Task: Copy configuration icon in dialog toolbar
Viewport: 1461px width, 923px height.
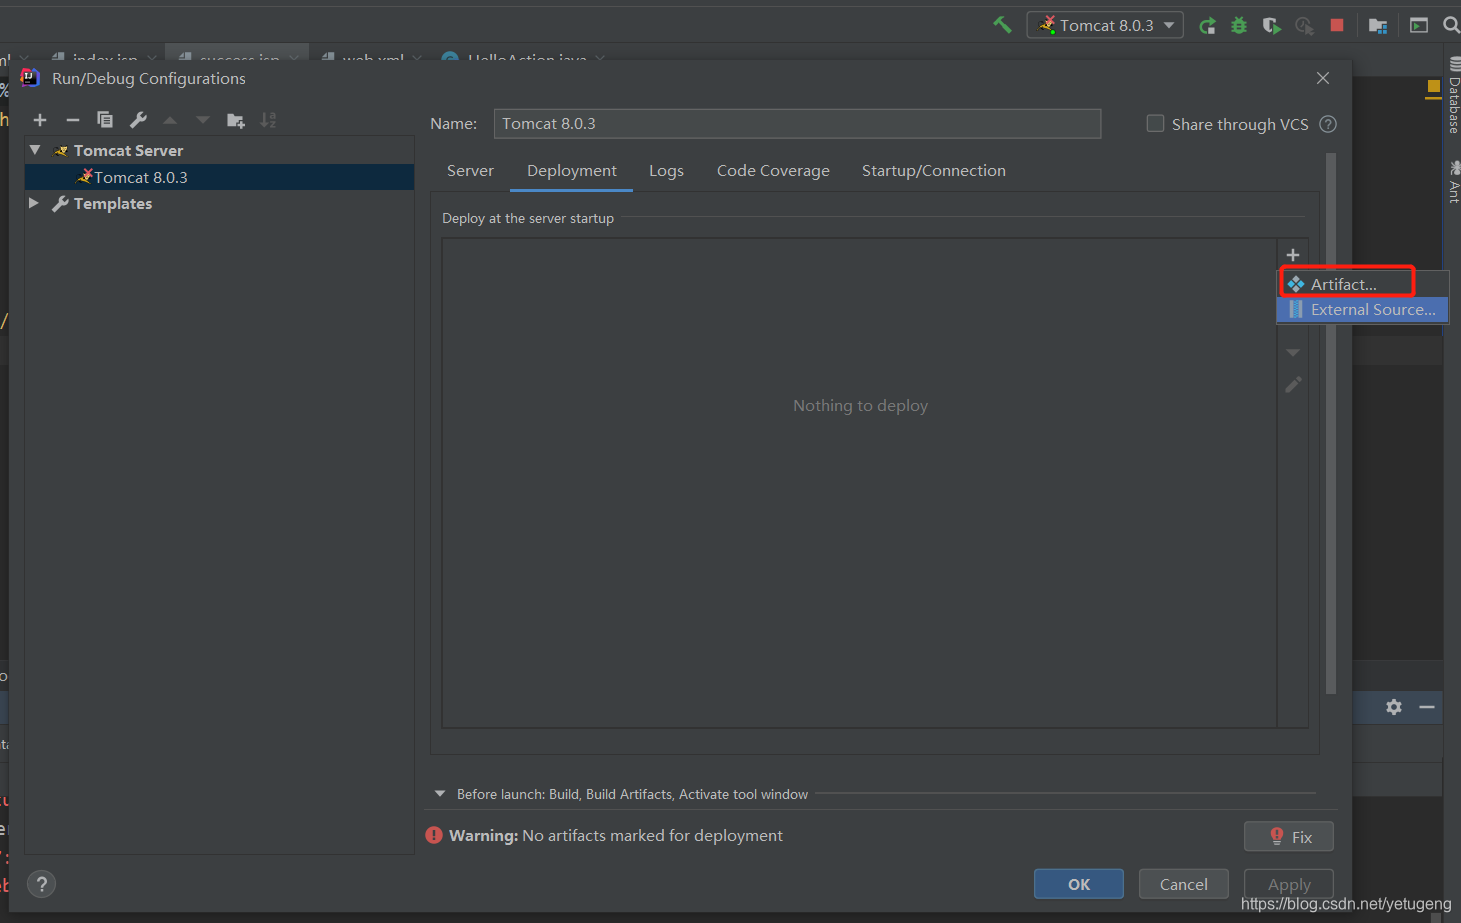Action: coord(105,120)
